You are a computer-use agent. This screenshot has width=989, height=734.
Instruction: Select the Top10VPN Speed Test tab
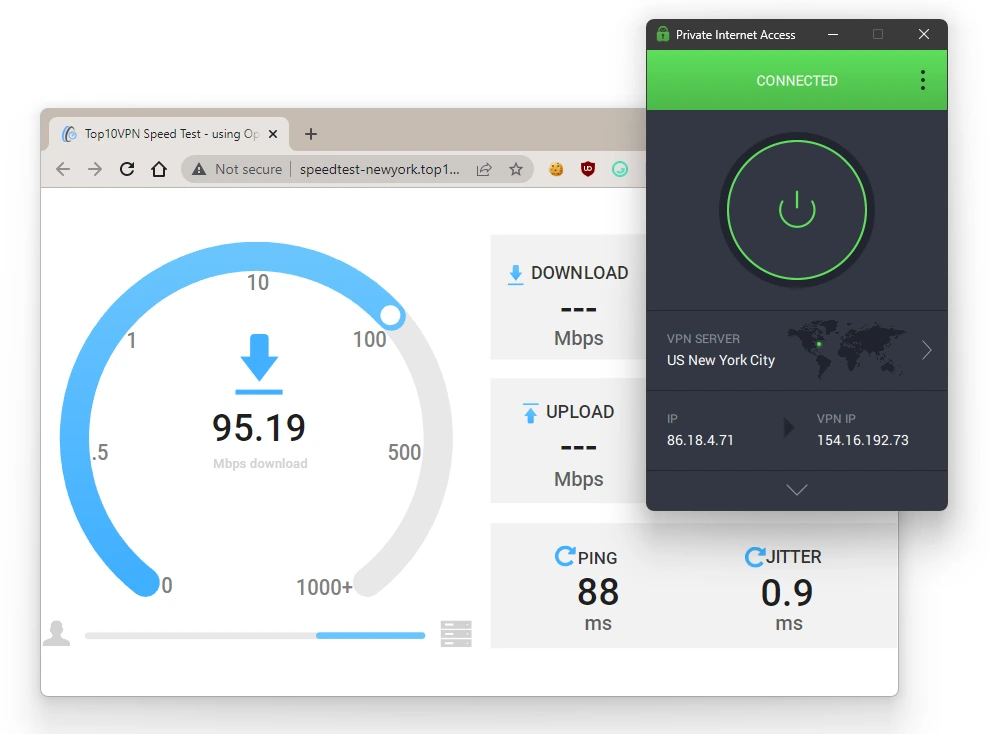point(160,134)
